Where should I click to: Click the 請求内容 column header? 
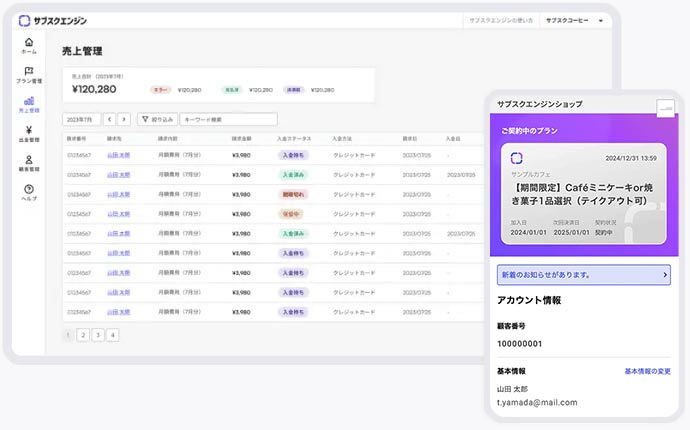tap(168, 139)
